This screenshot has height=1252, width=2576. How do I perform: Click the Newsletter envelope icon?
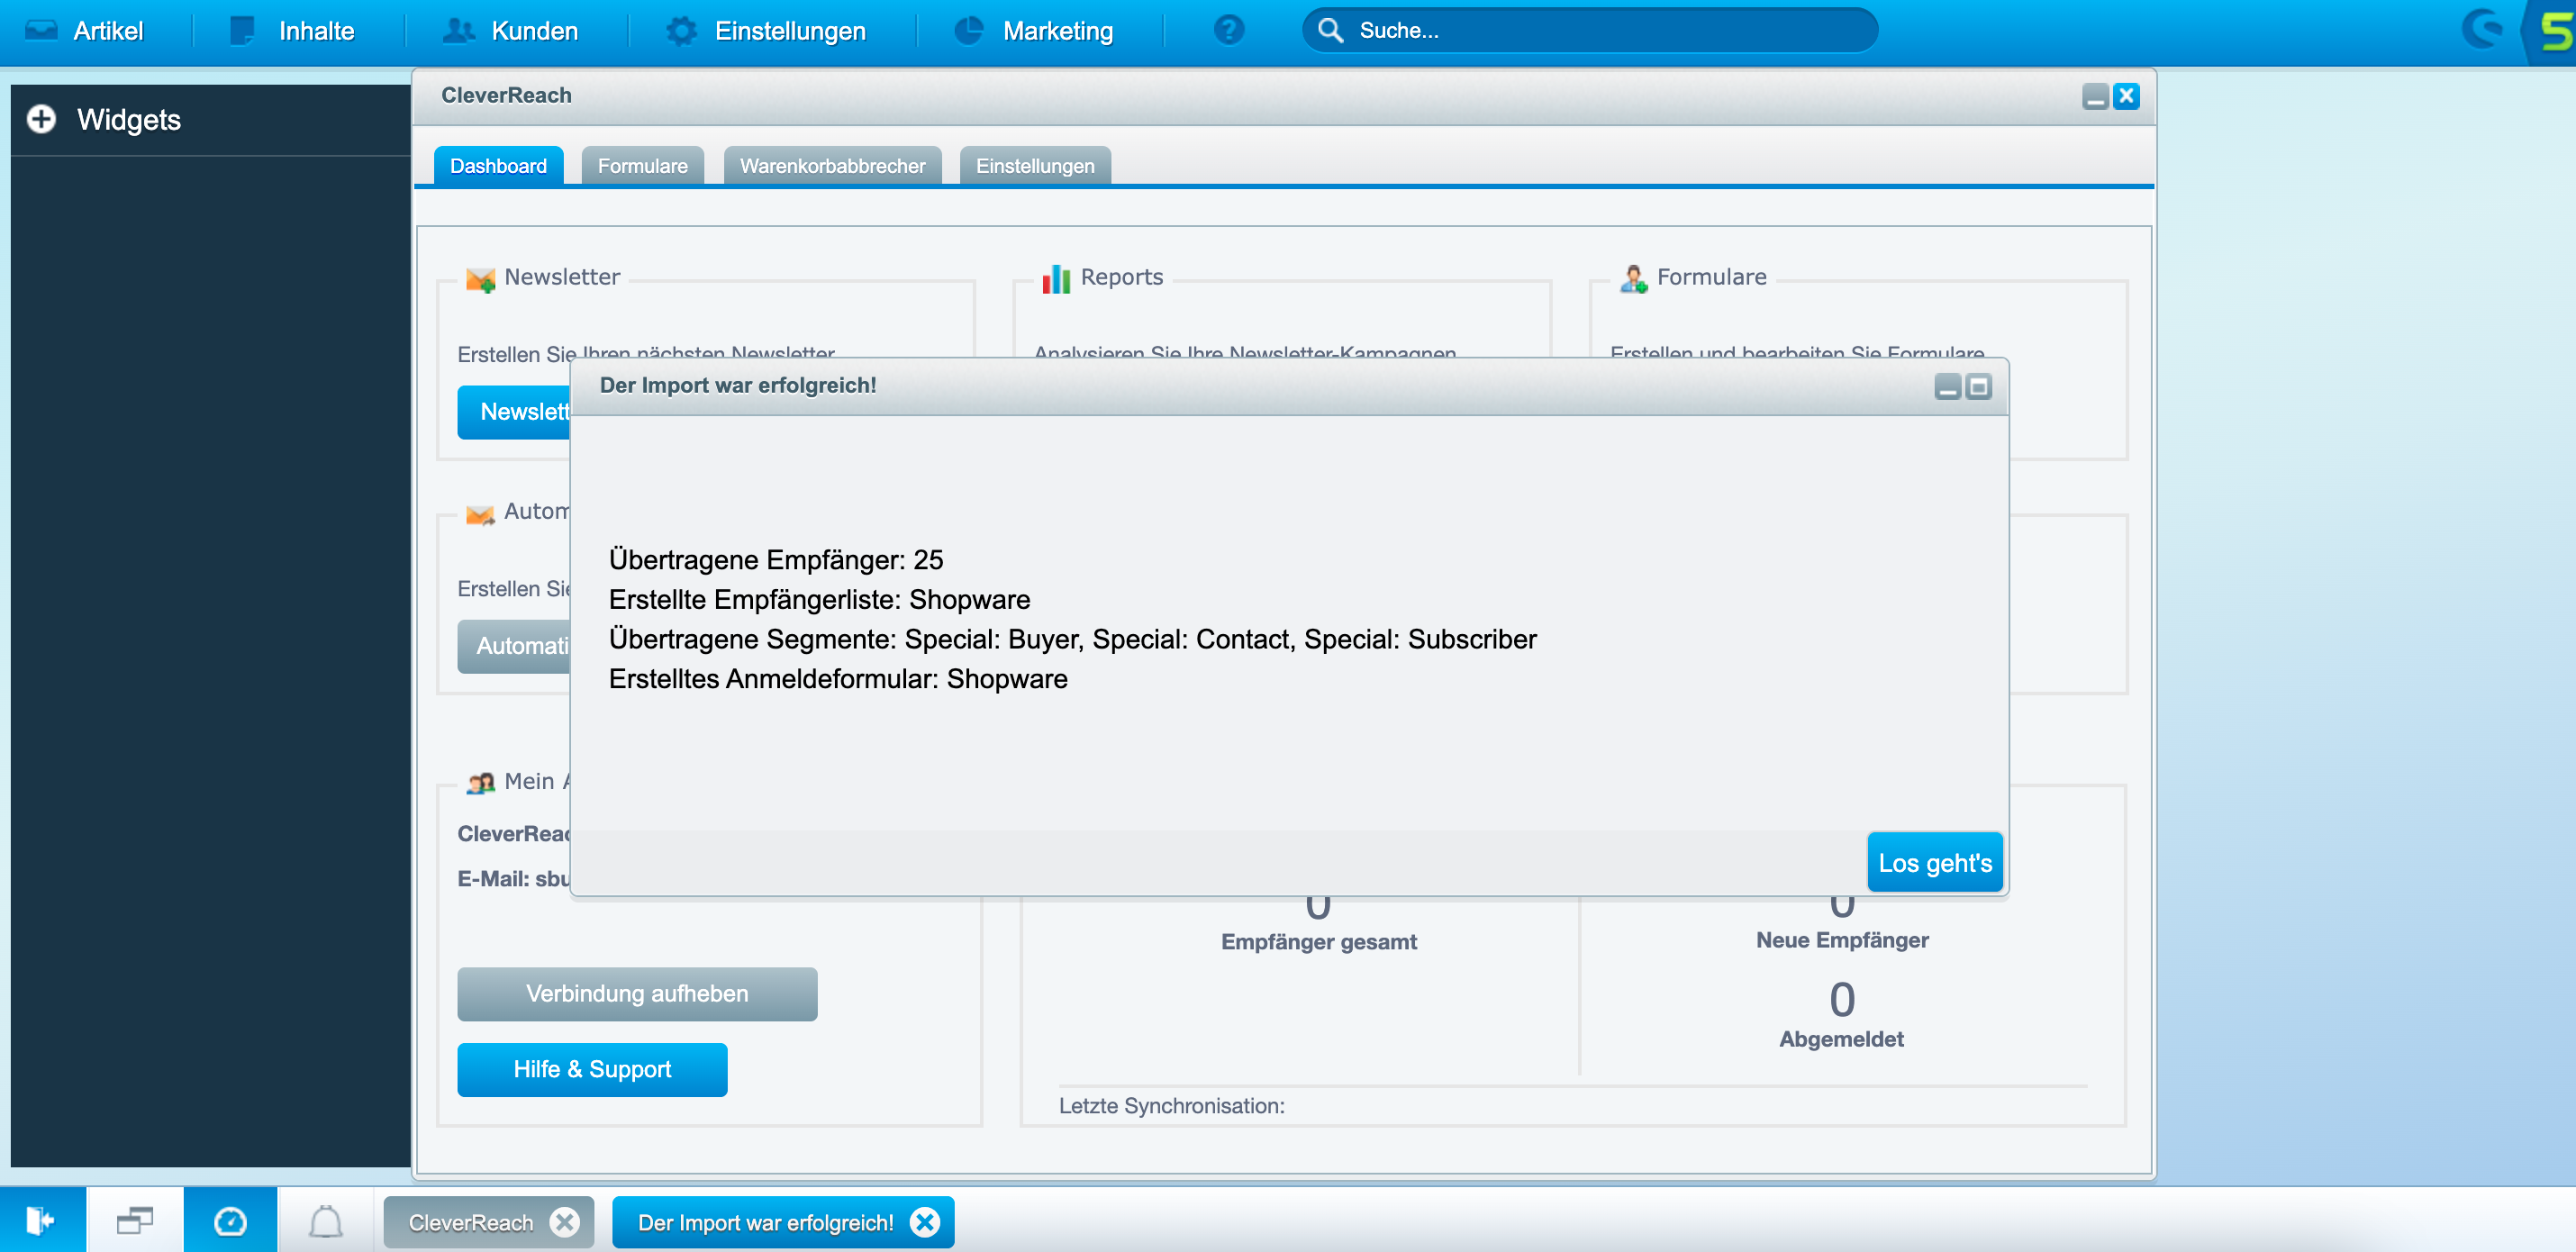point(481,279)
